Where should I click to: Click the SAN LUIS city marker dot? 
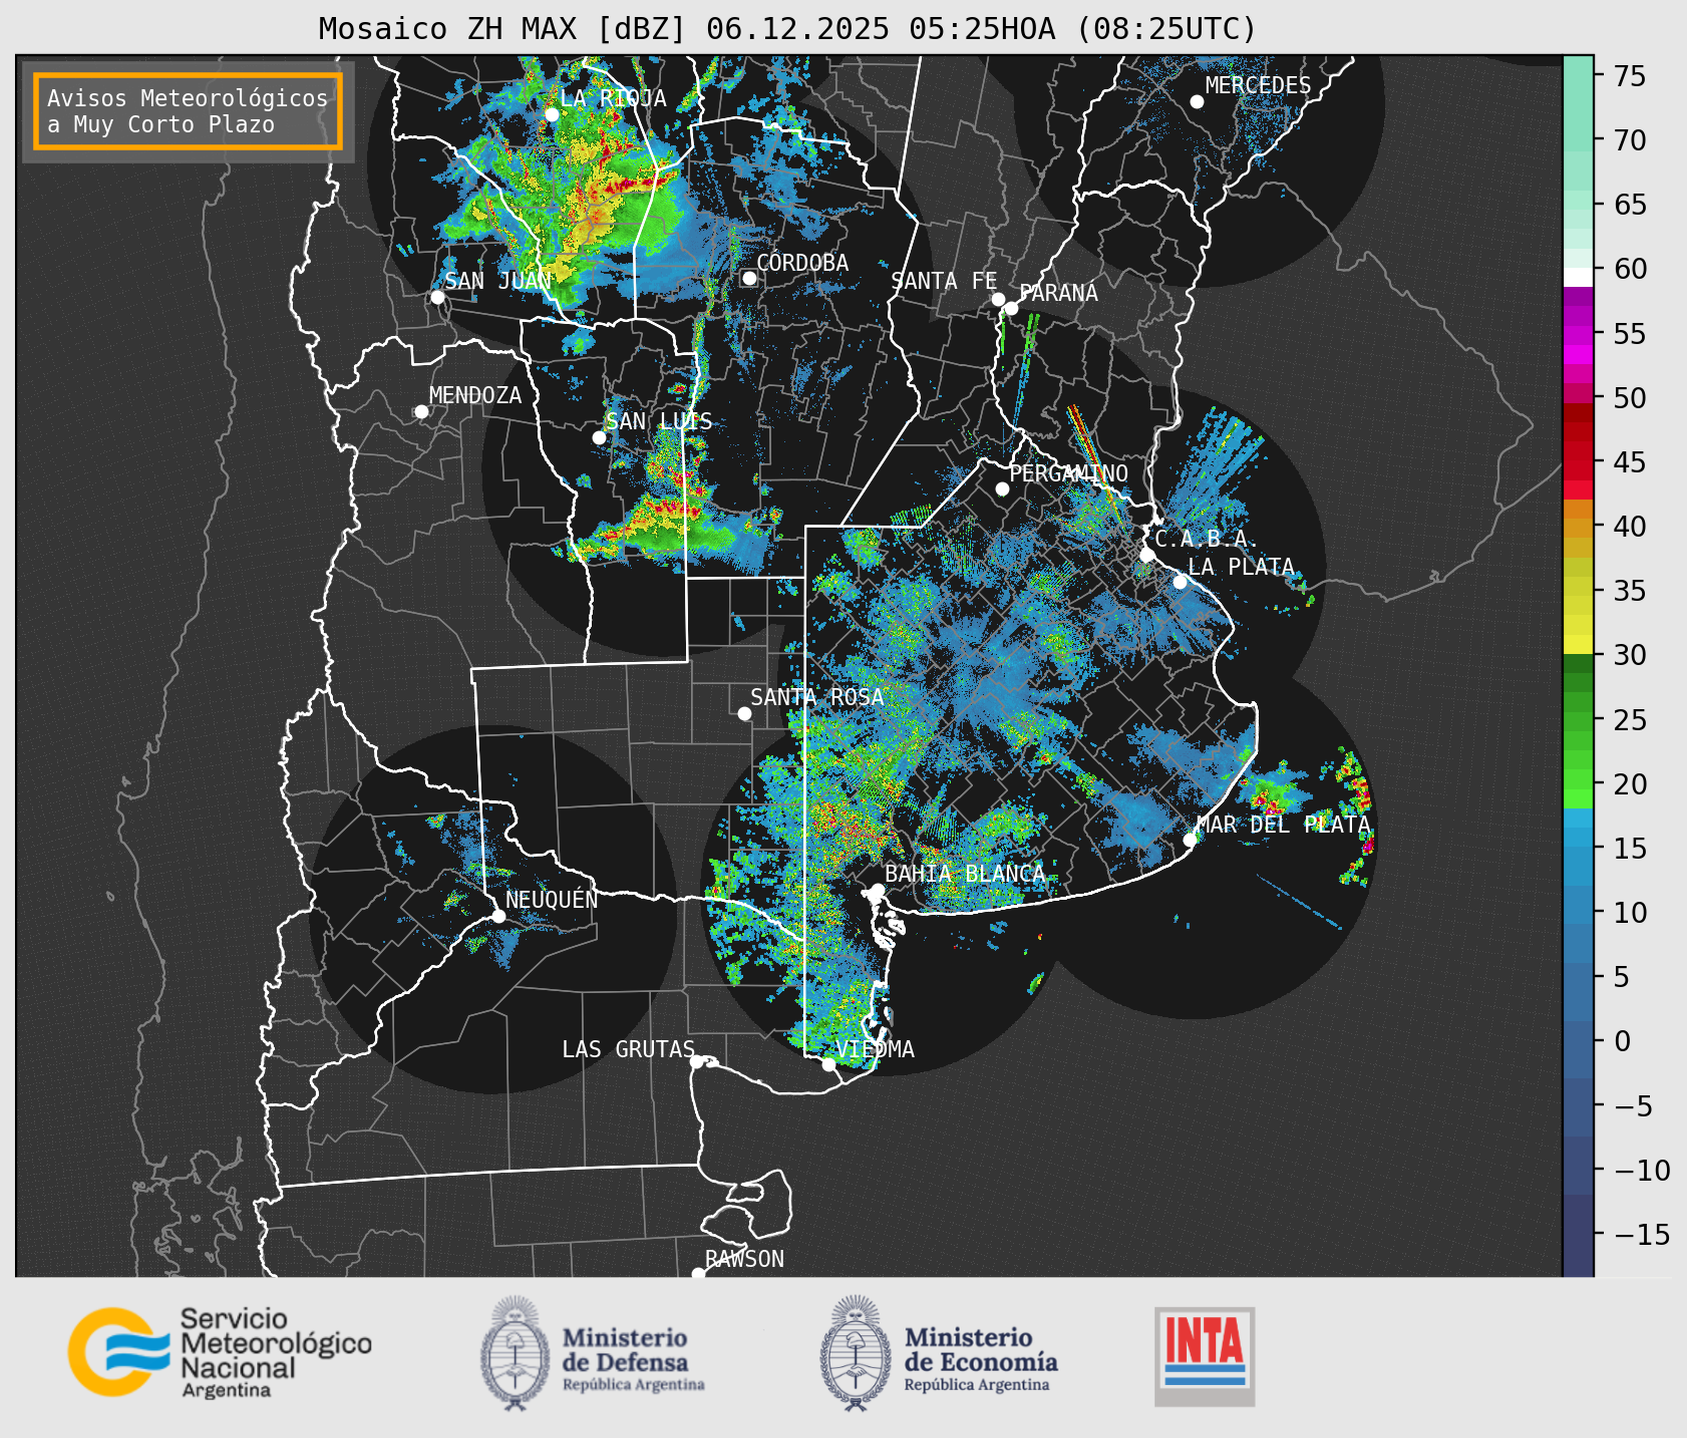click(x=599, y=438)
